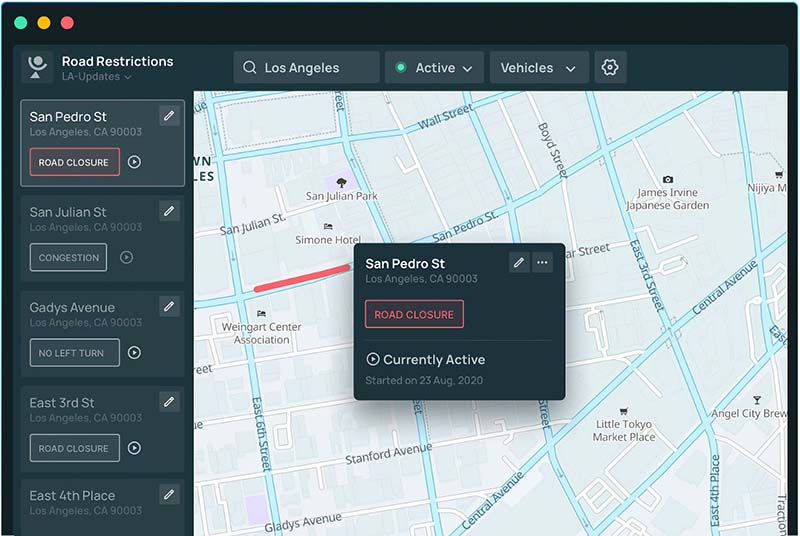Image resolution: width=800 pixels, height=536 pixels.
Task: Click San Julian Park tree icon on map
Action: pyautogui.click(x=341, y=183)
